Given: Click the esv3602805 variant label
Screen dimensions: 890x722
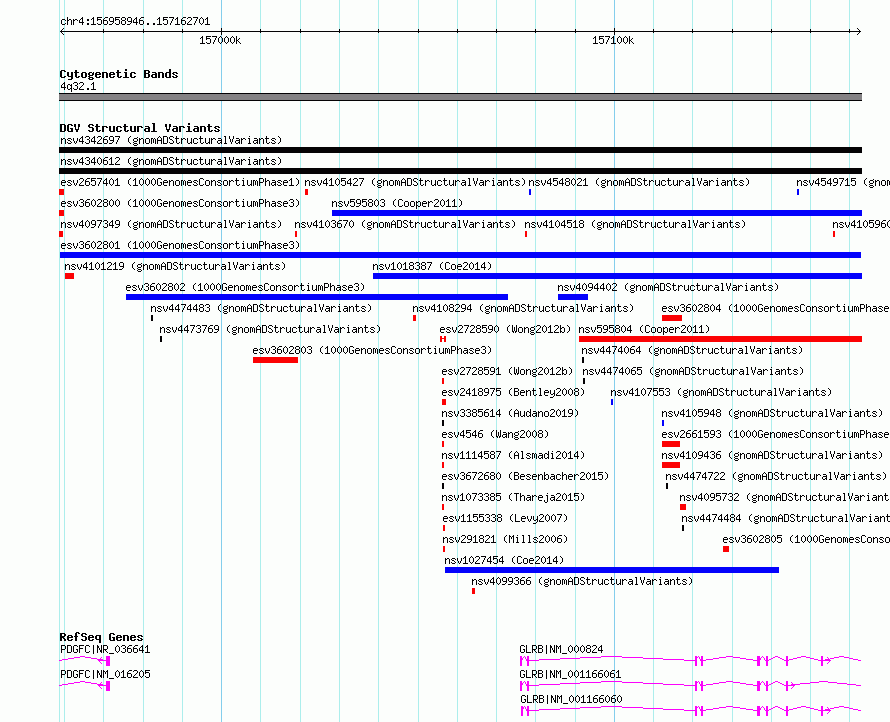Looking at the screenshot, I should [x=806, y=539].
